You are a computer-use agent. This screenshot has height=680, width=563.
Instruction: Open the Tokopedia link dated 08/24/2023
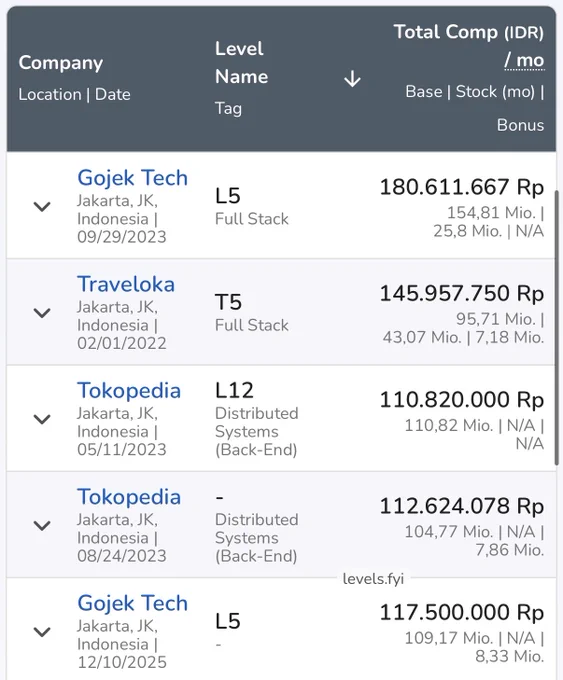[x=129, y=497]
